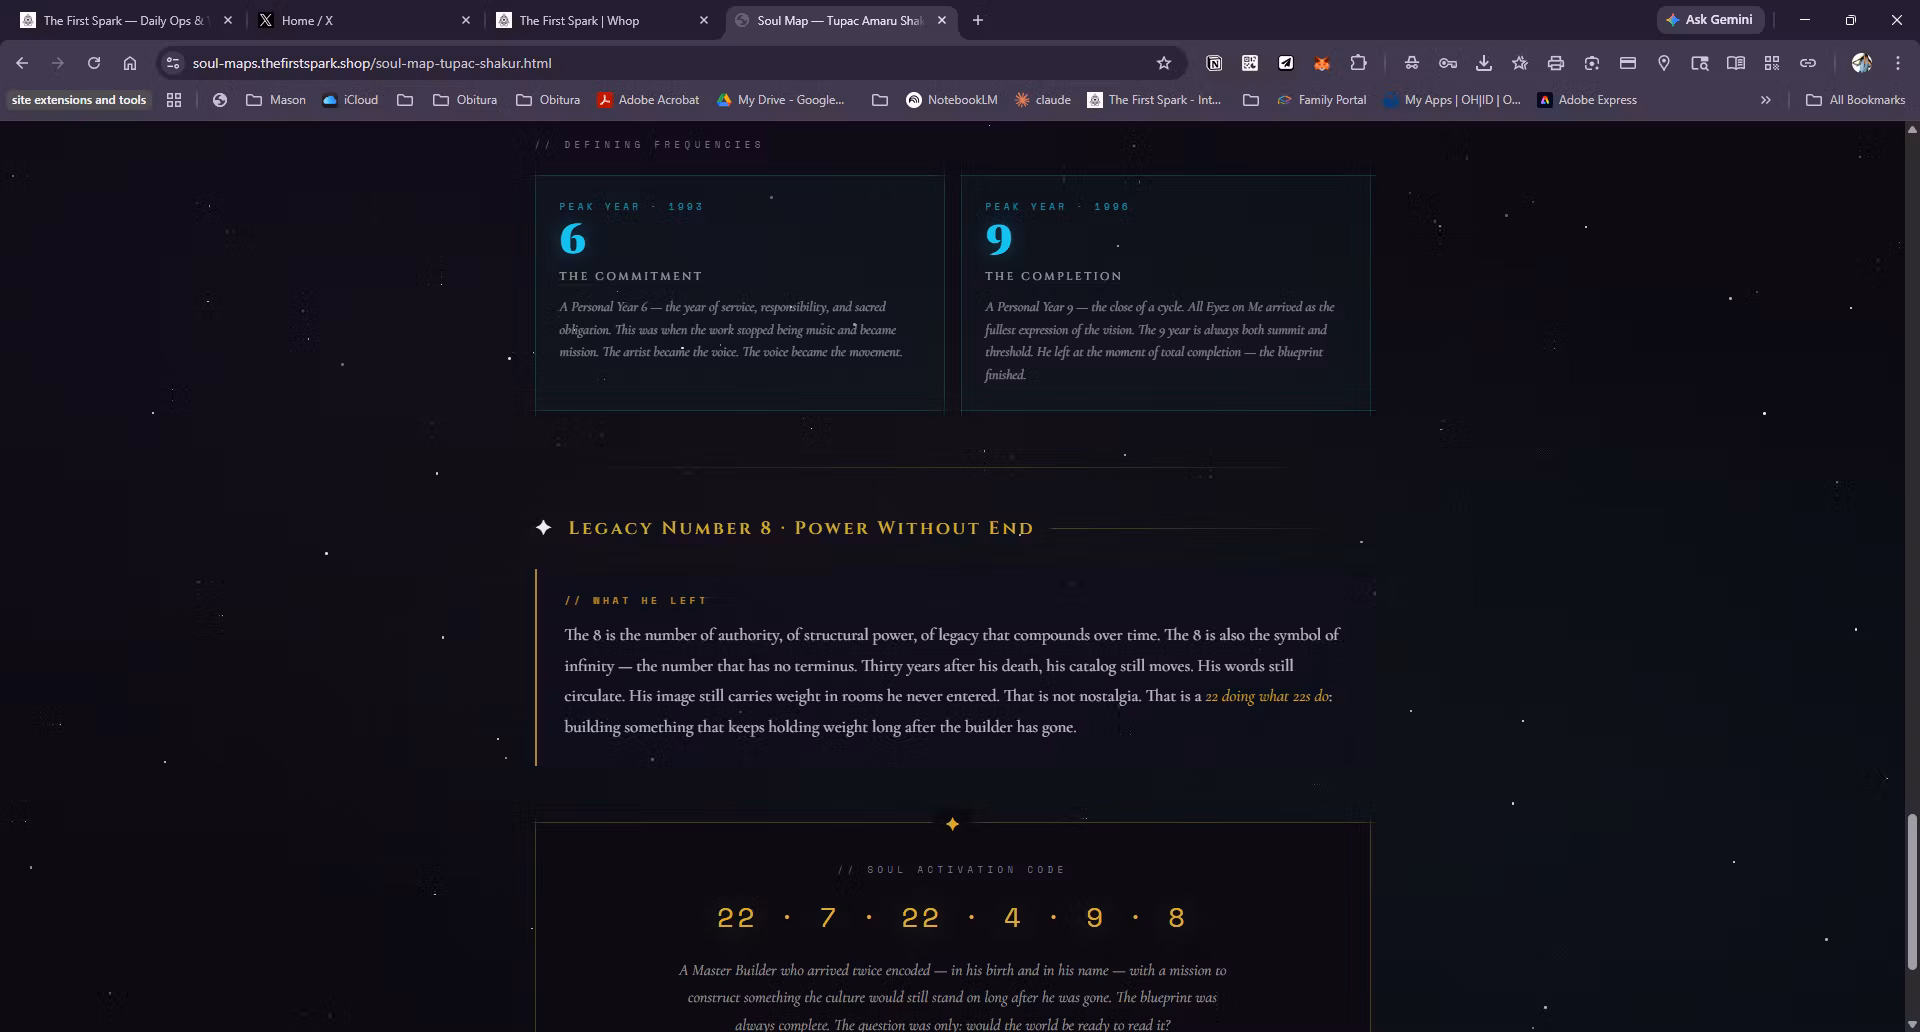
Task: Enter reading mode with the book icon
Action: pyautogui.click(x=1736, y=63)
